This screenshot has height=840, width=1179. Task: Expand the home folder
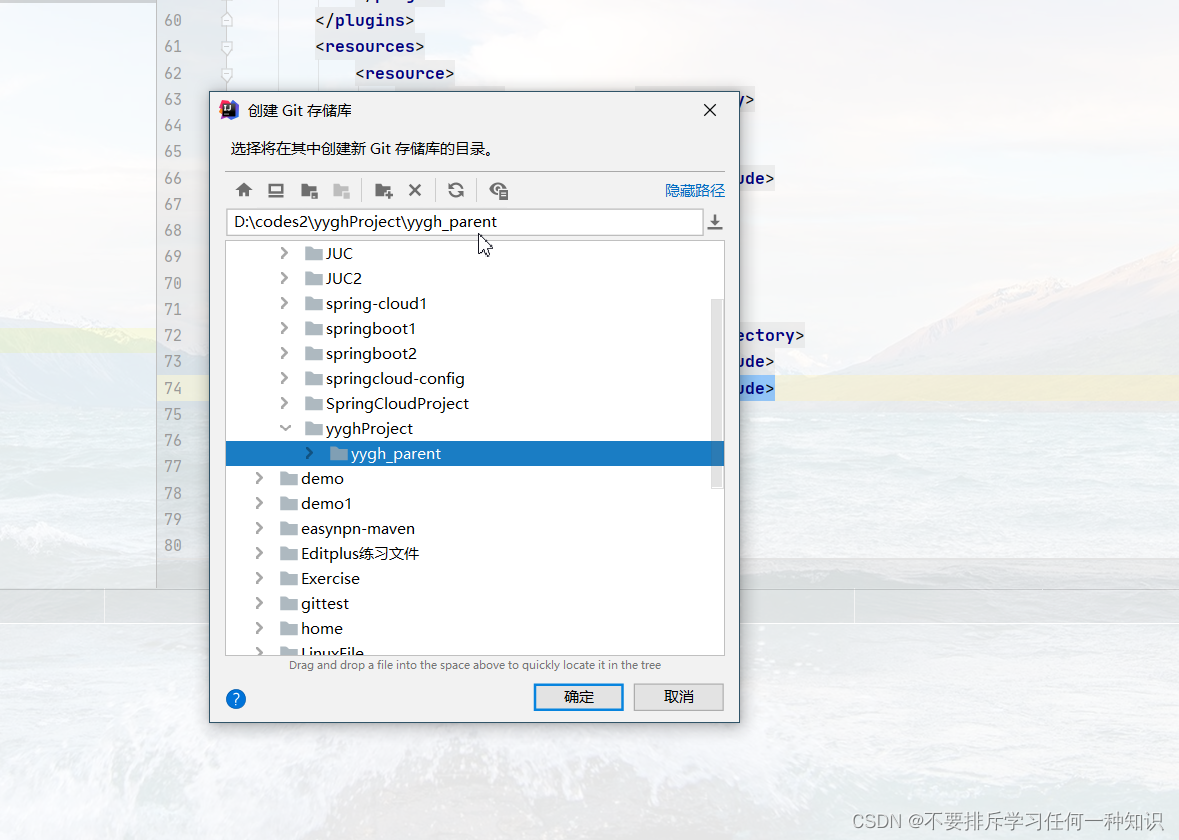tap(259, 628)
